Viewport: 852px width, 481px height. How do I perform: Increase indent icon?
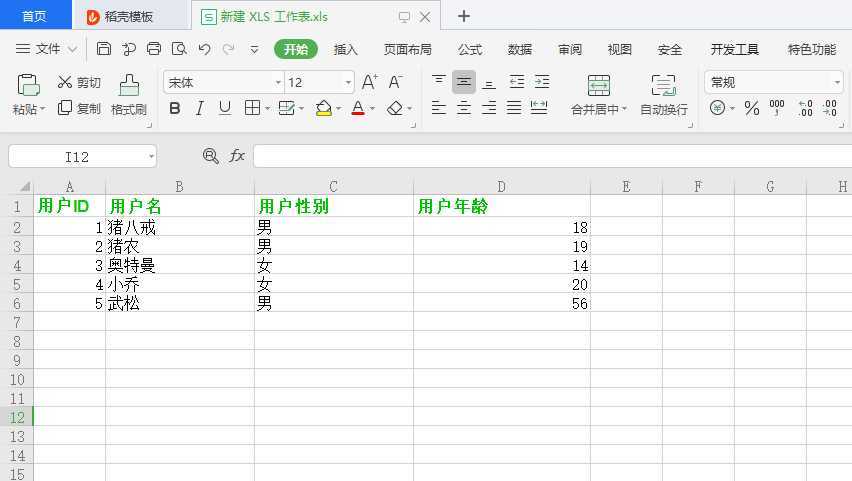click(x=542, y=82)
